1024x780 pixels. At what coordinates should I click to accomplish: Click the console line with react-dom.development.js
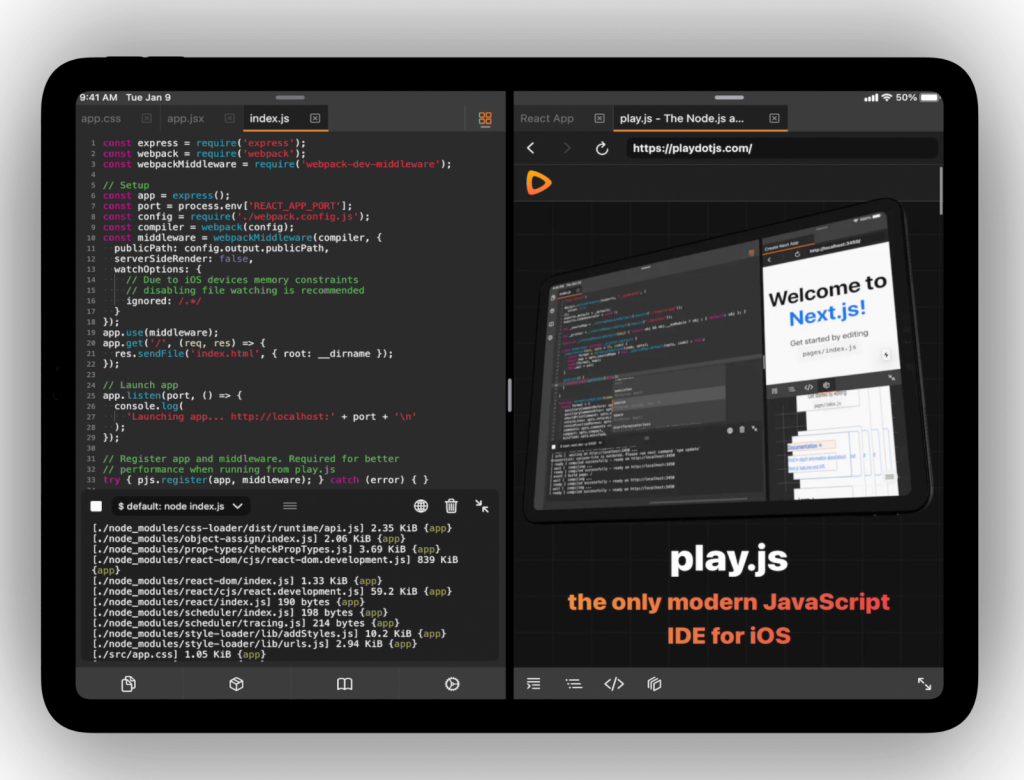point(275,564)
